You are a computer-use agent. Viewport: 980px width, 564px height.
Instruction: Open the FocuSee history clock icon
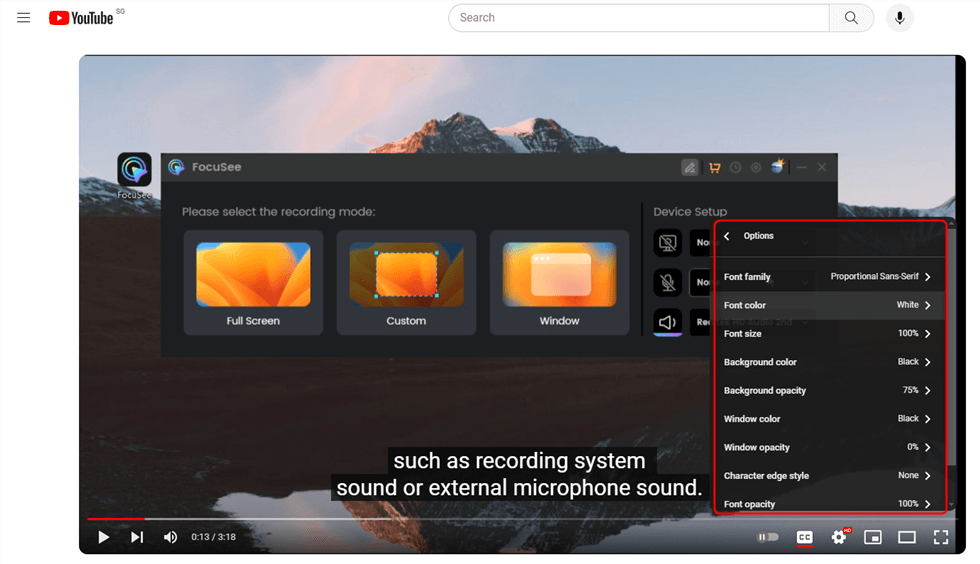coord(736,168)
